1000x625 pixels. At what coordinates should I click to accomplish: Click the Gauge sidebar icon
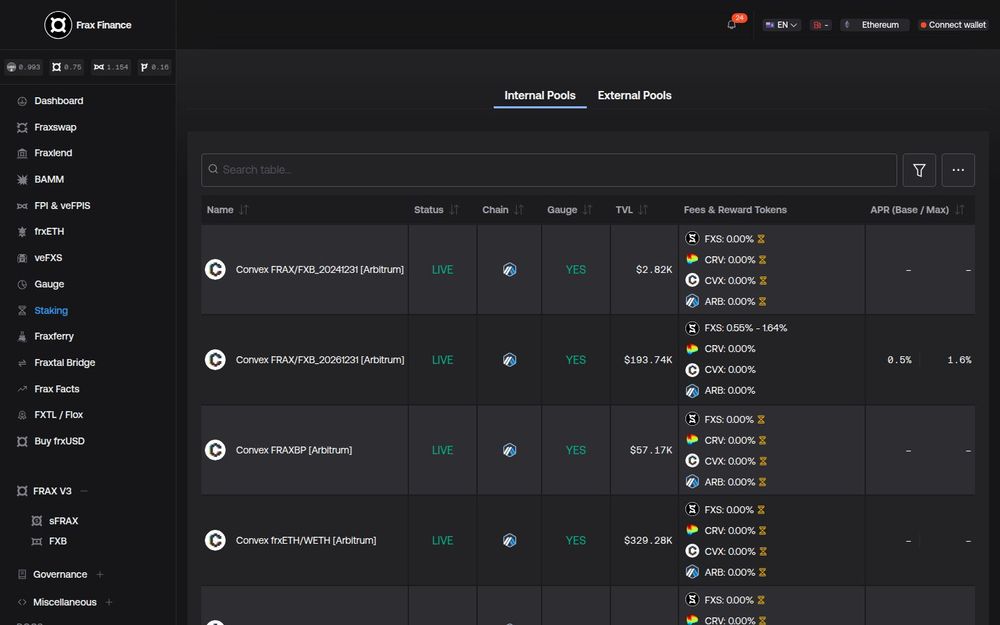[22, 284]
